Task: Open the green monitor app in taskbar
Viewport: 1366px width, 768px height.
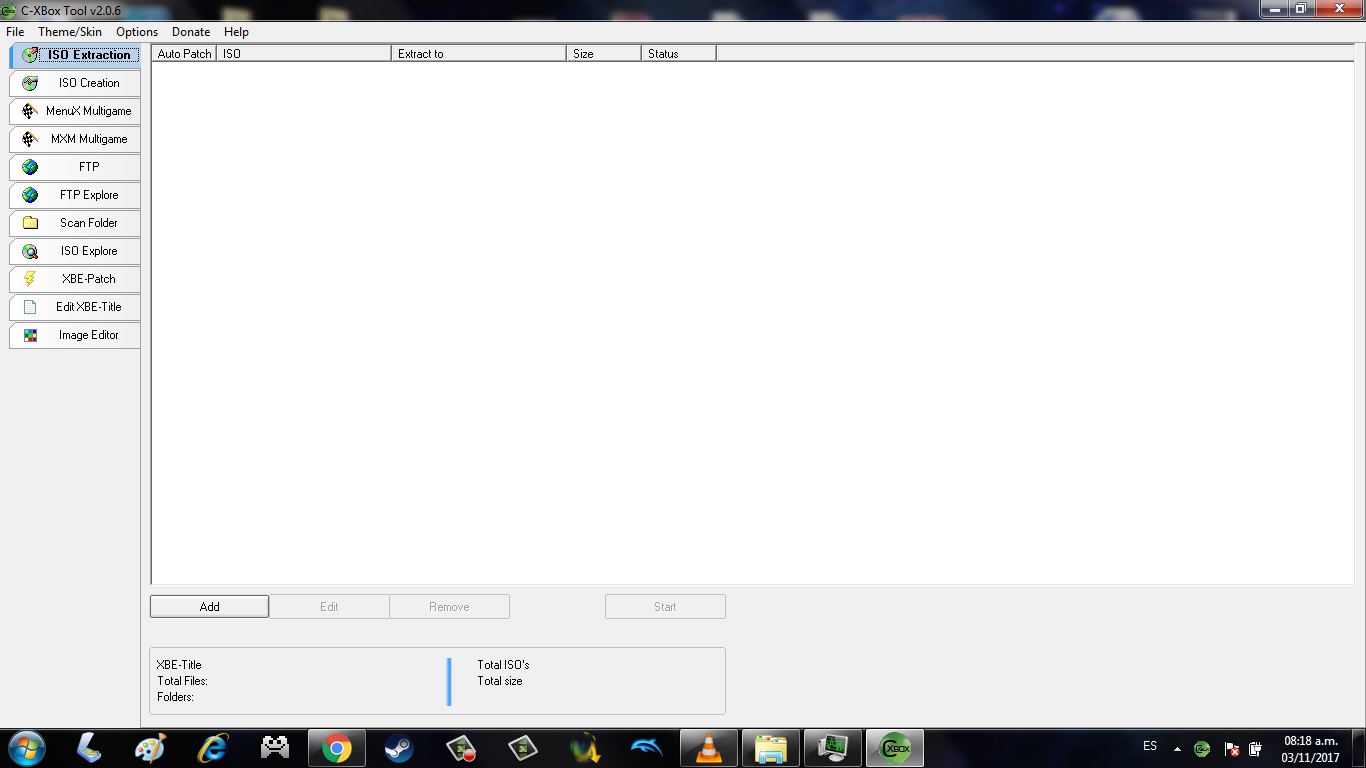Action: (833, 748)
